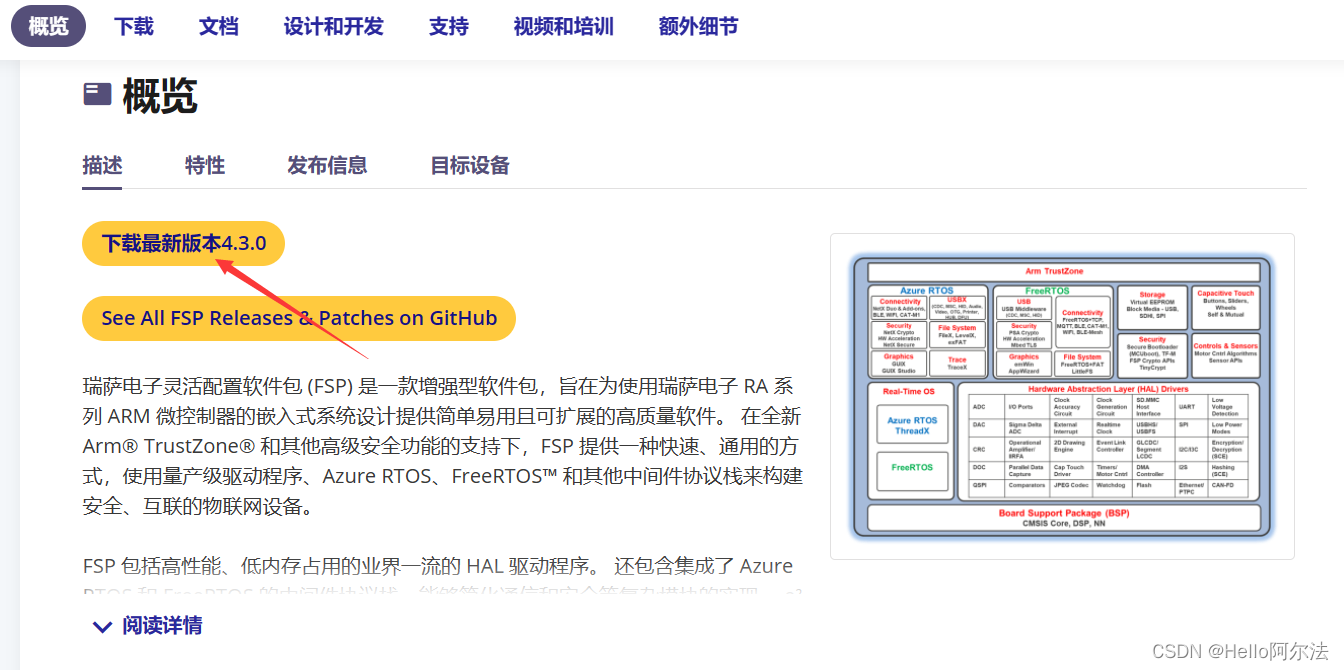The image size is (1344, 670).
Task: Open the 额外细节 navigation entry
Action: 698,27
